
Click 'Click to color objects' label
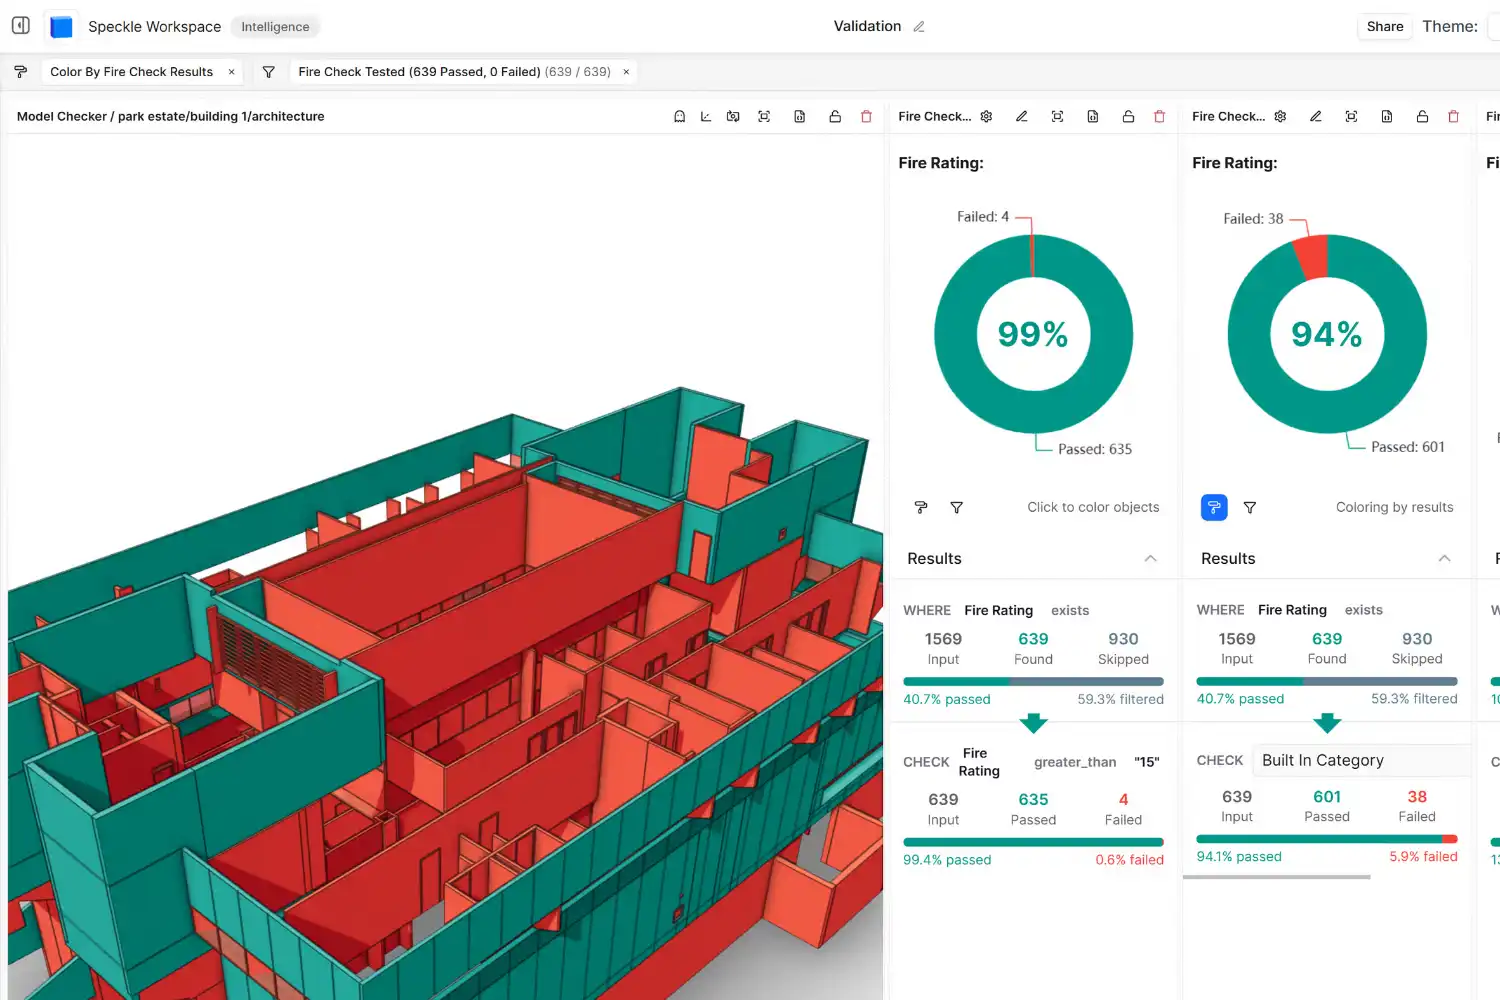pyautogui.click(x=1093, y=508)
